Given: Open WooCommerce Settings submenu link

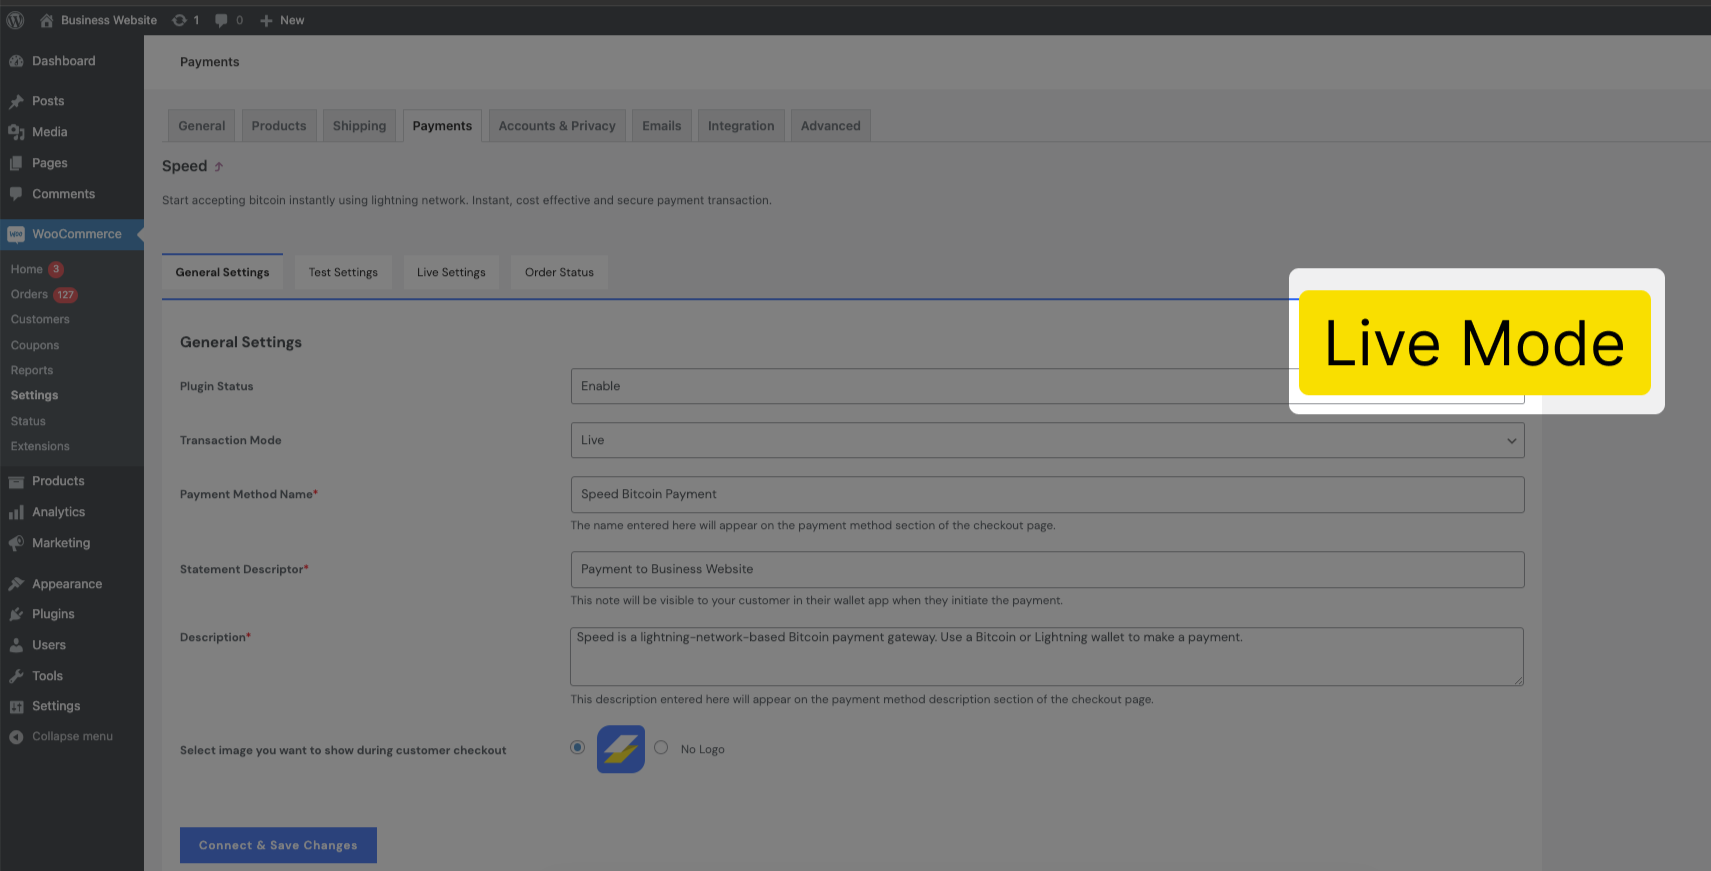Looking at the screenshot, I should tap(34, 395).
